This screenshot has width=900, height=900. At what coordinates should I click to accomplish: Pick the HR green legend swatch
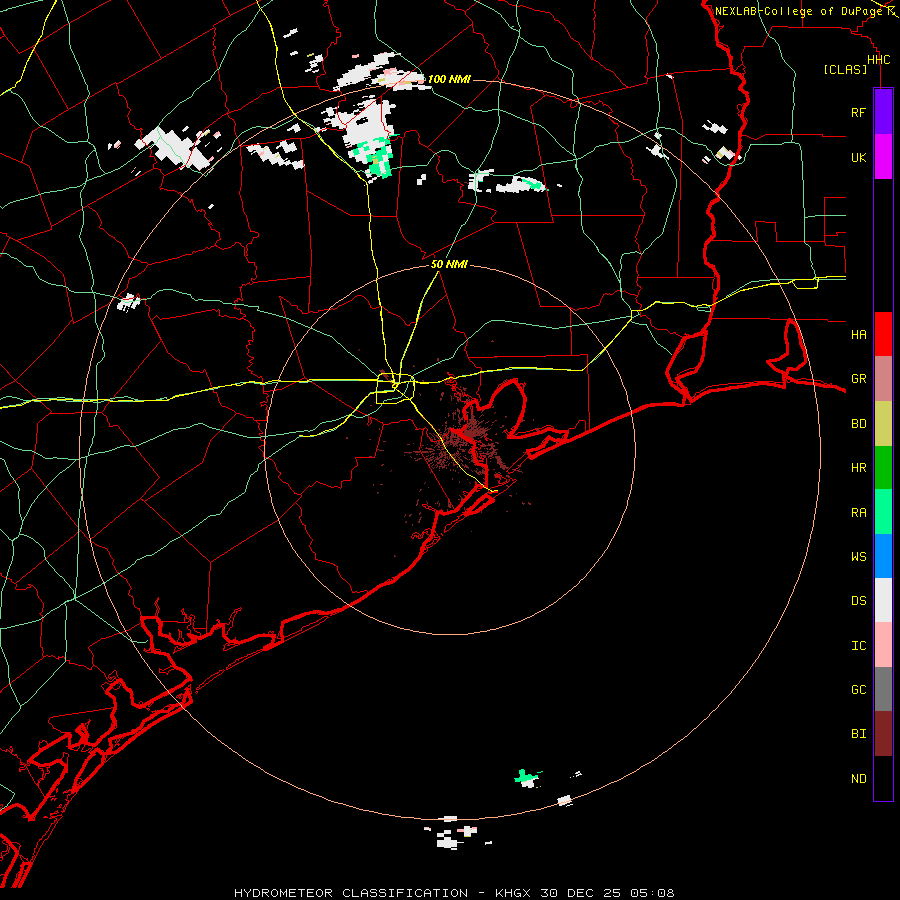(x=883, y=468)
